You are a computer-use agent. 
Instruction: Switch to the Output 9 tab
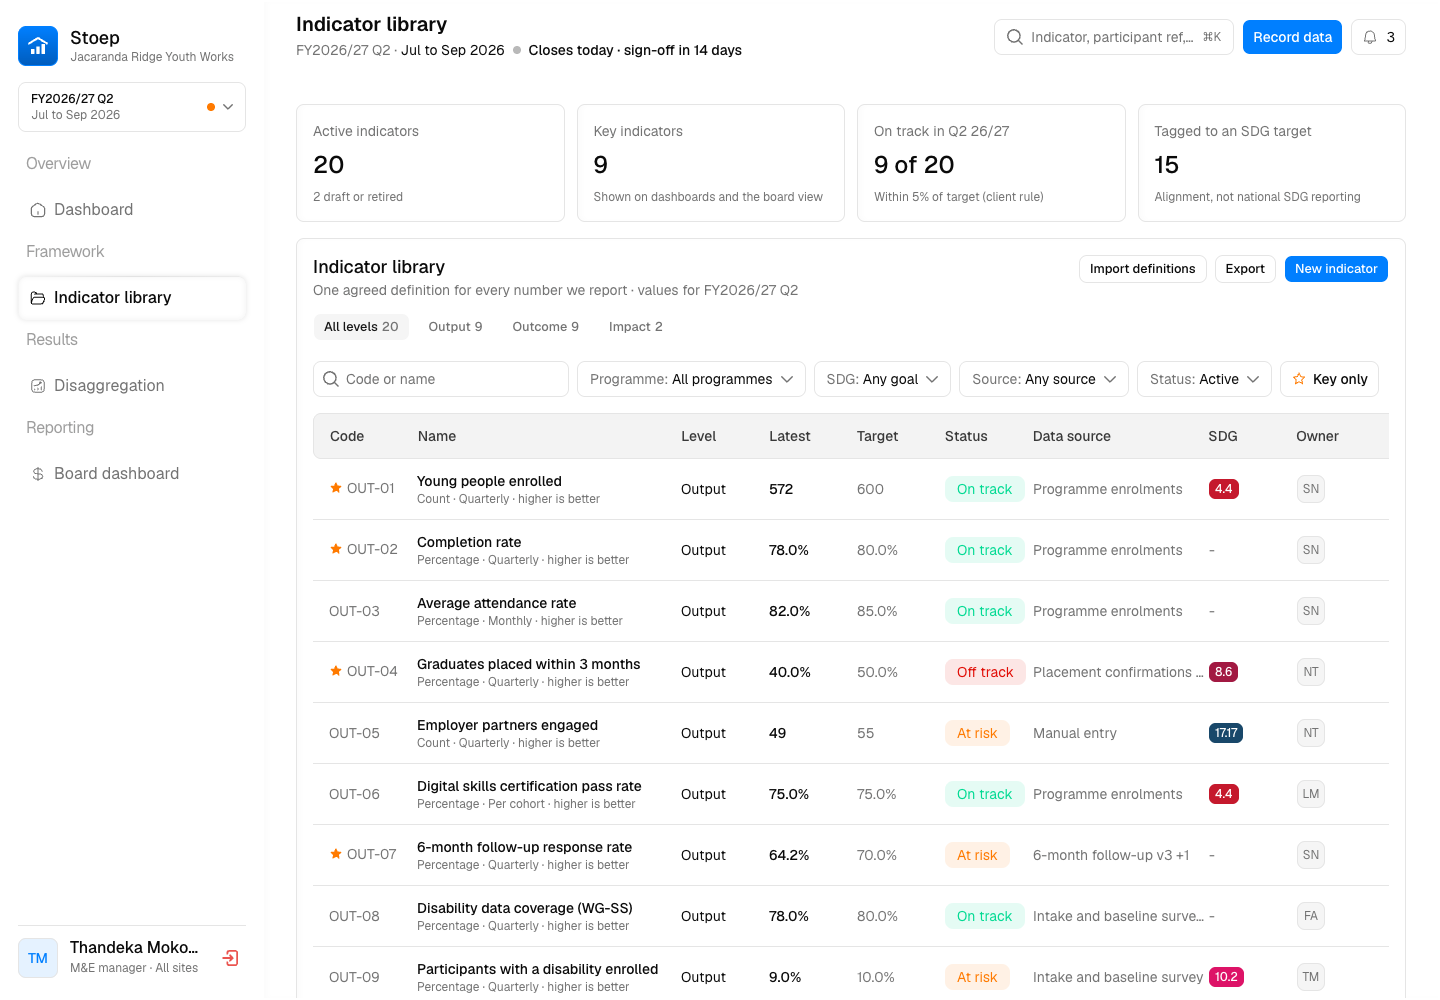[x=455, y=327]
